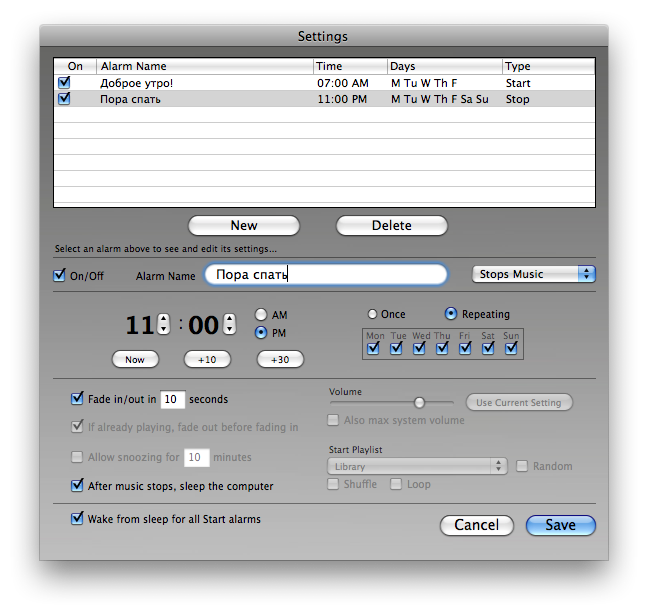Viewport: 648px width, 615px height.
Task: Uncheck the Sat day checkbox
Action: coord(487,348)
